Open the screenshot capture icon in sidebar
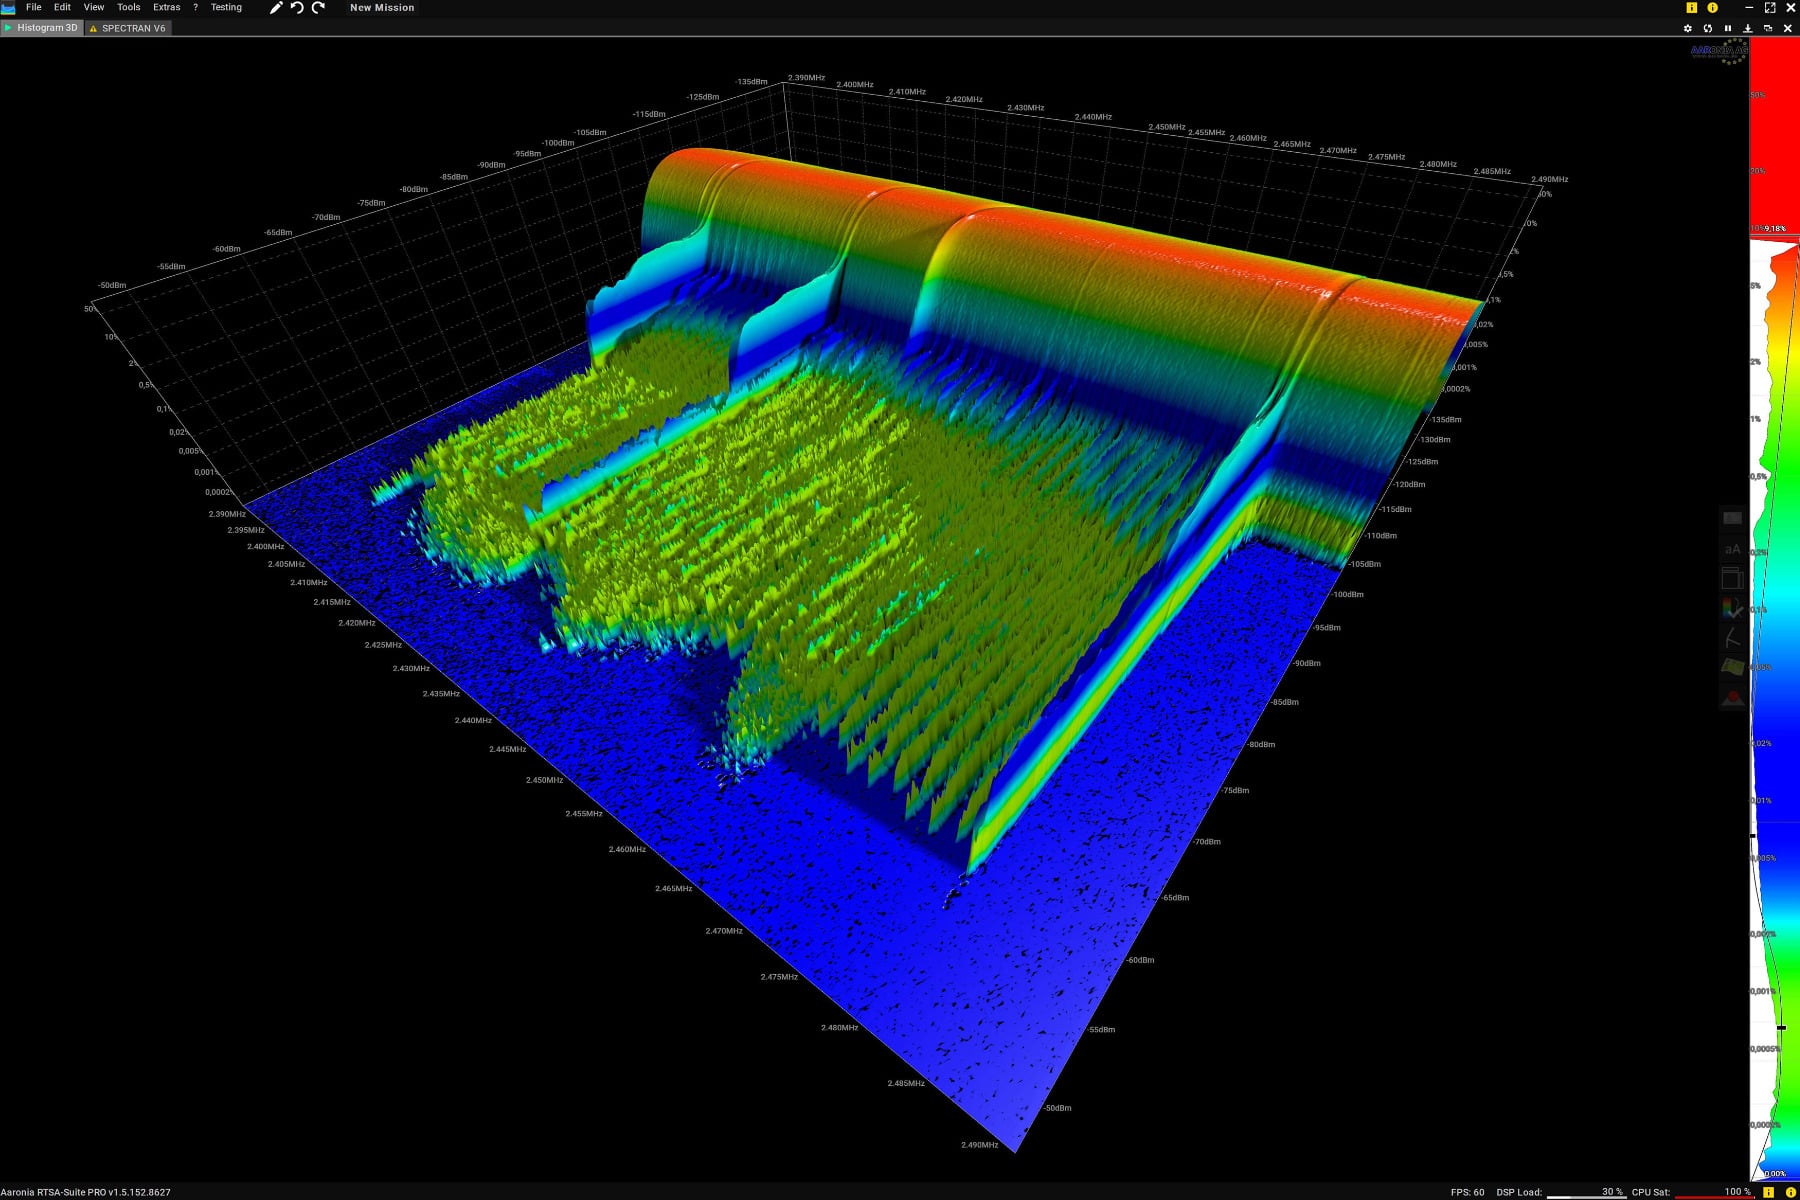 point(1733,518)
